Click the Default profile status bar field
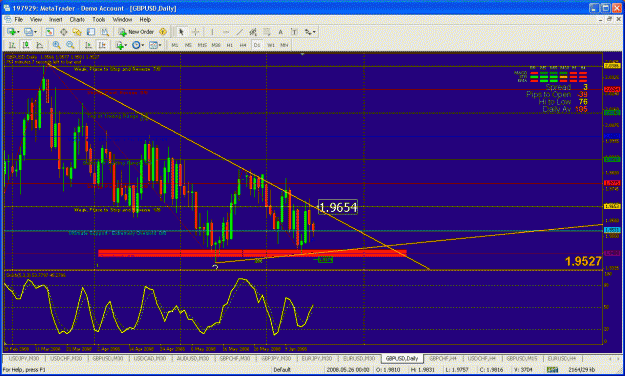The height and width of the screenshot is (376, 625). [282, 370]
